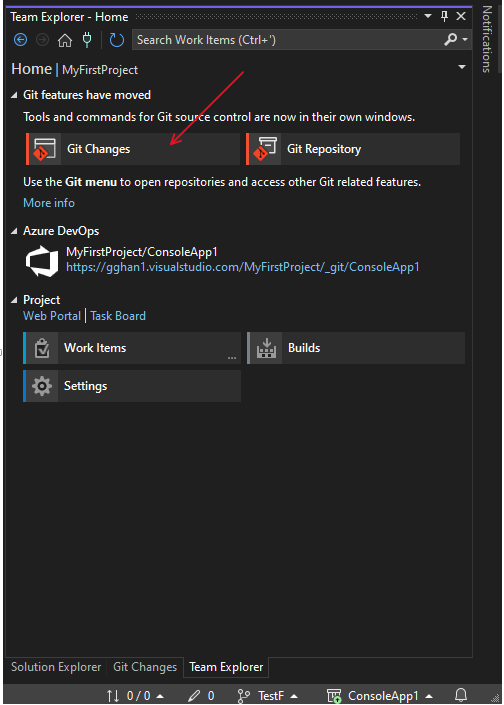Open Git Repository window button
Image resolution: width=504 pixels, height=705 pixels.
tap(353, 149)
